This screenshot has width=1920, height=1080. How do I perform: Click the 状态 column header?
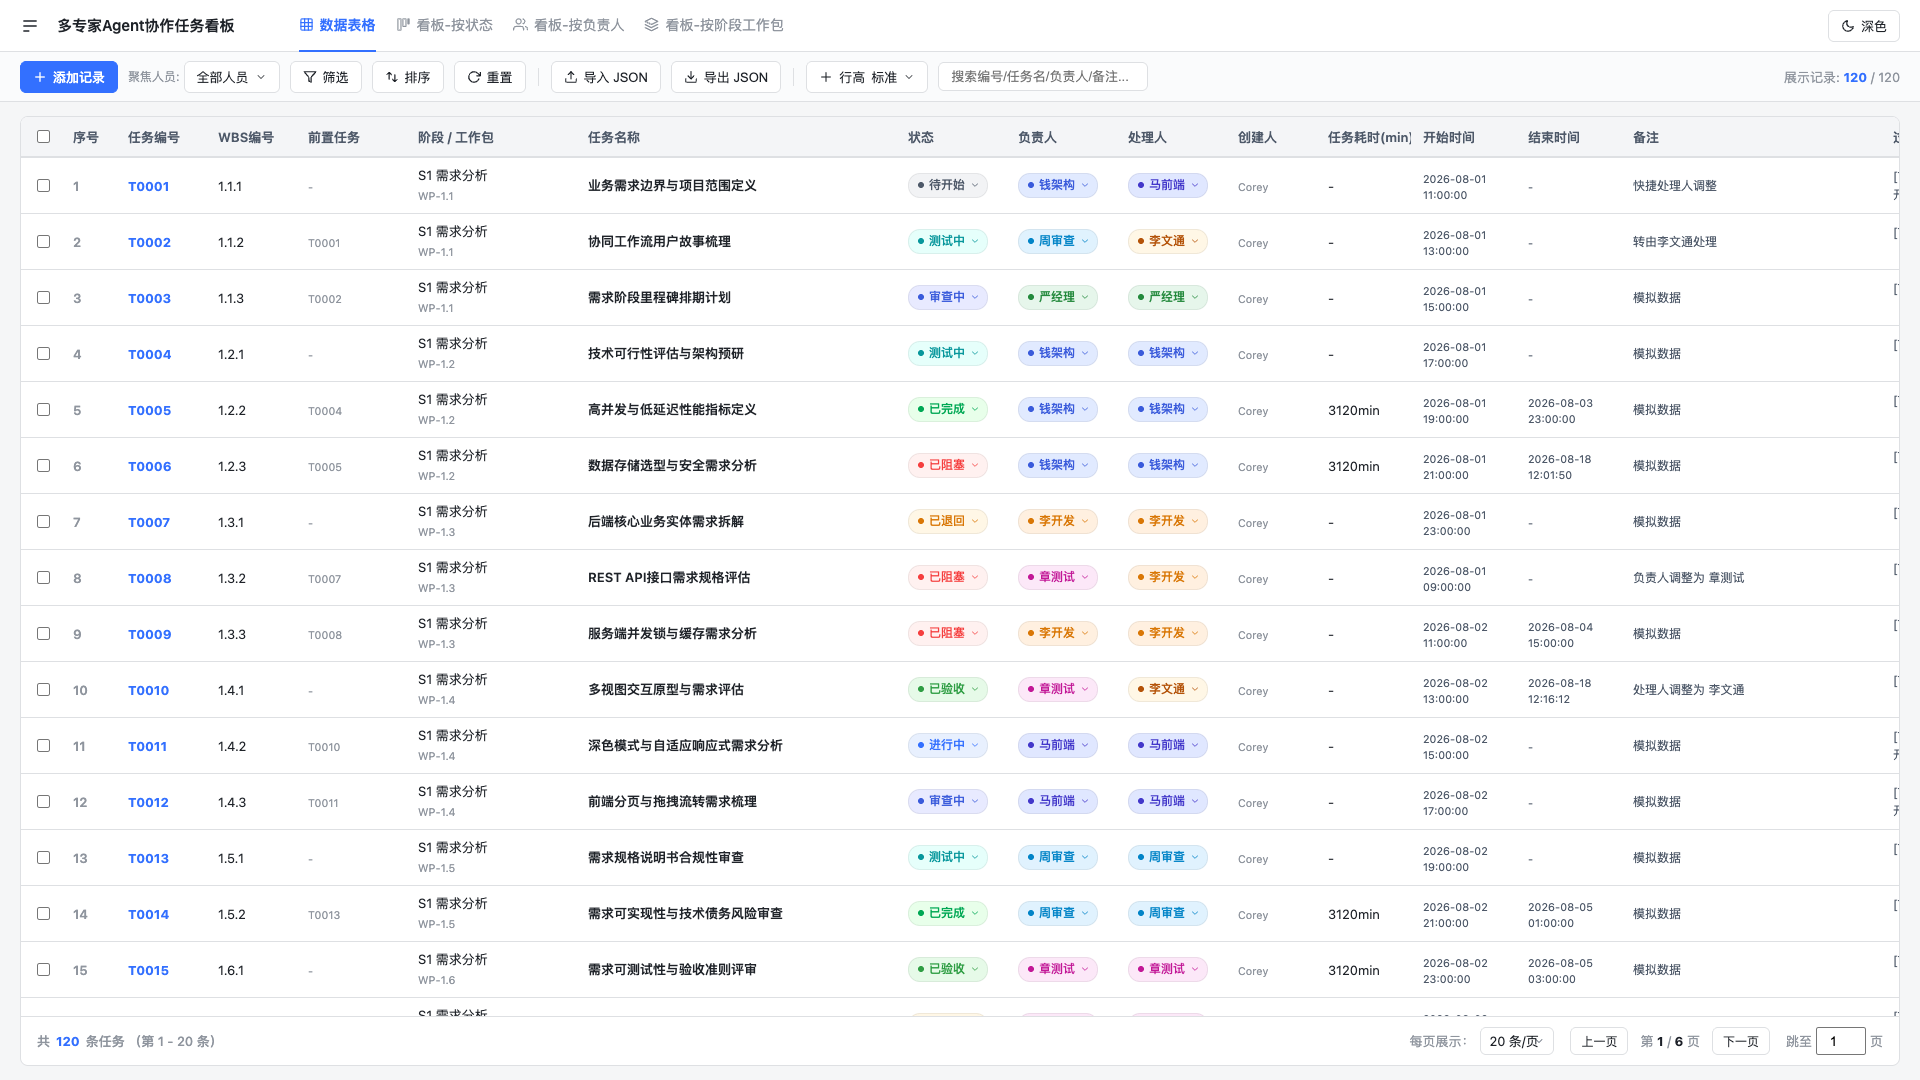coord(921,138)
